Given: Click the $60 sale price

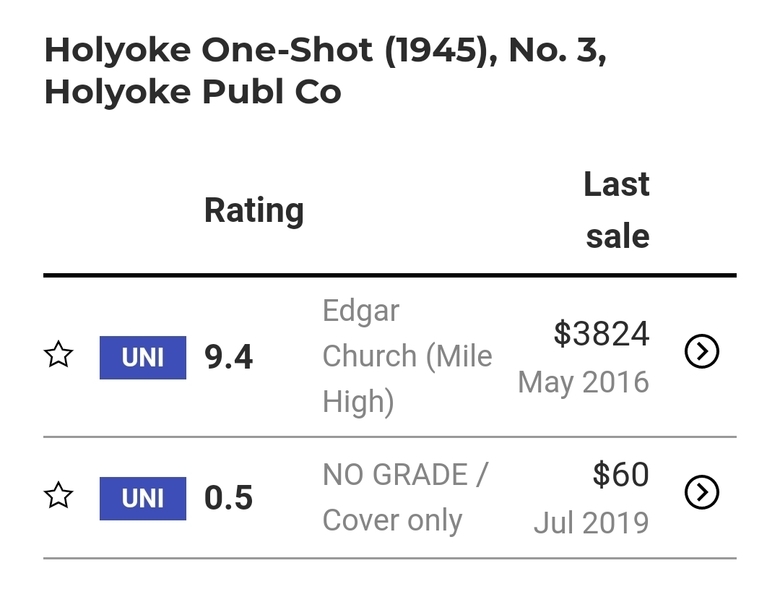Looking at the screenshot, I should tap(621, 474).
